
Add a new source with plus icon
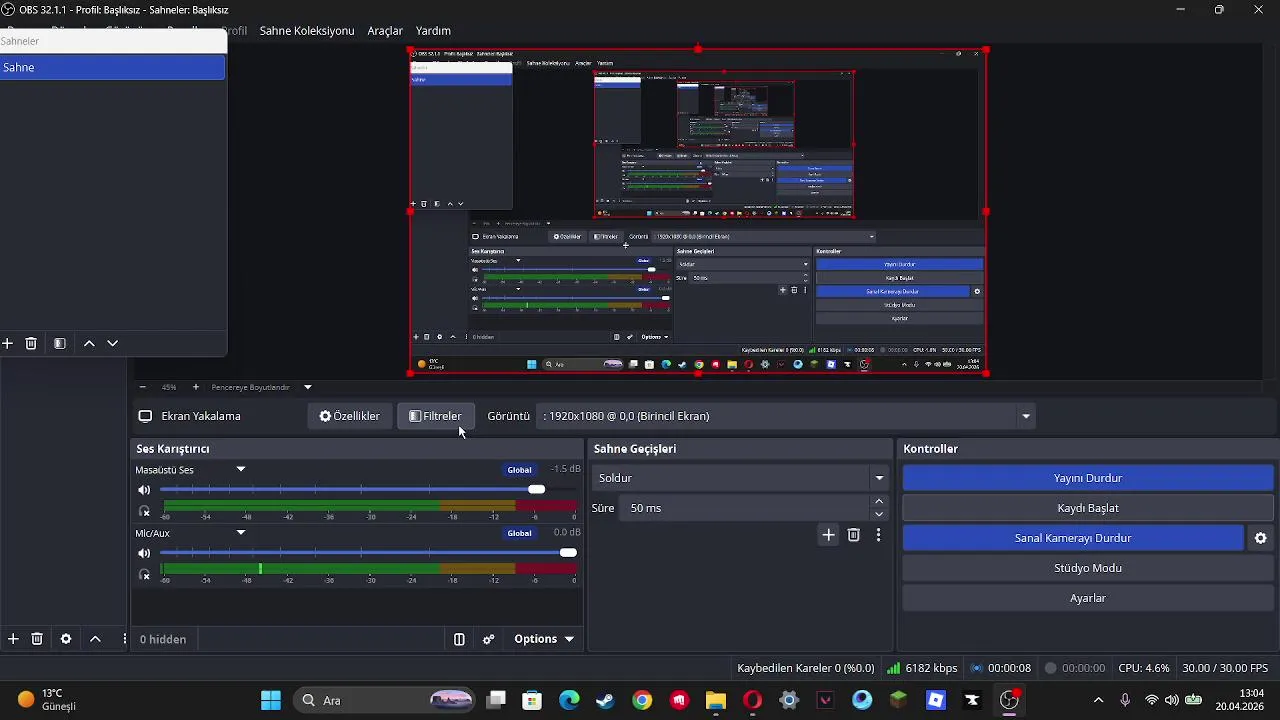point(13,639)
